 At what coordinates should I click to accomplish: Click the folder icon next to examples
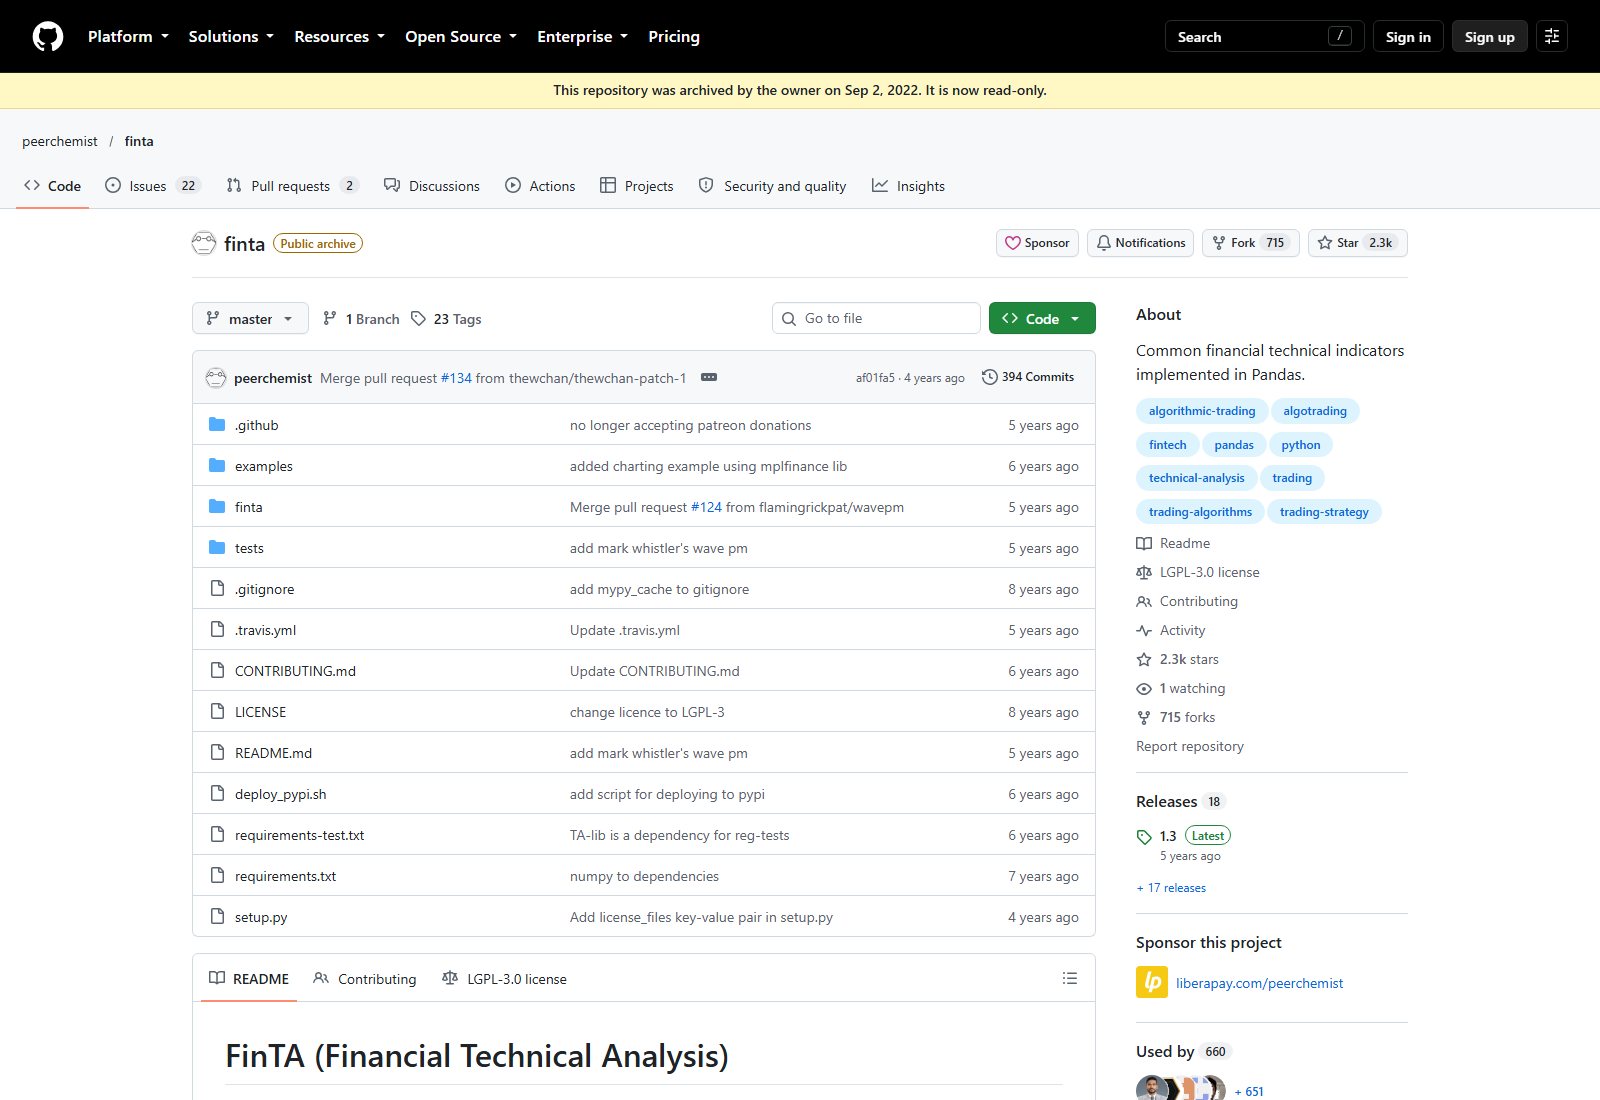pos(217,465)
